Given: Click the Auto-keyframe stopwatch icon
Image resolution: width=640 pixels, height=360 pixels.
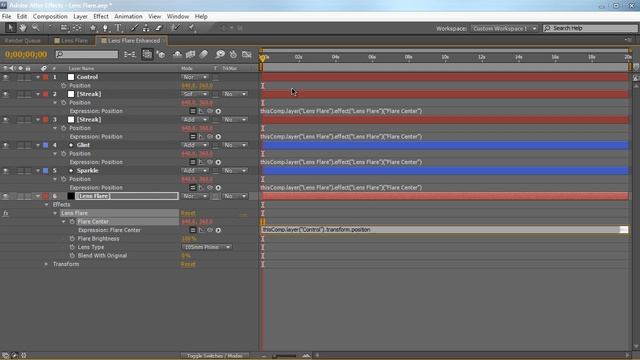Looking at the screenshot, I should [233, 54].
